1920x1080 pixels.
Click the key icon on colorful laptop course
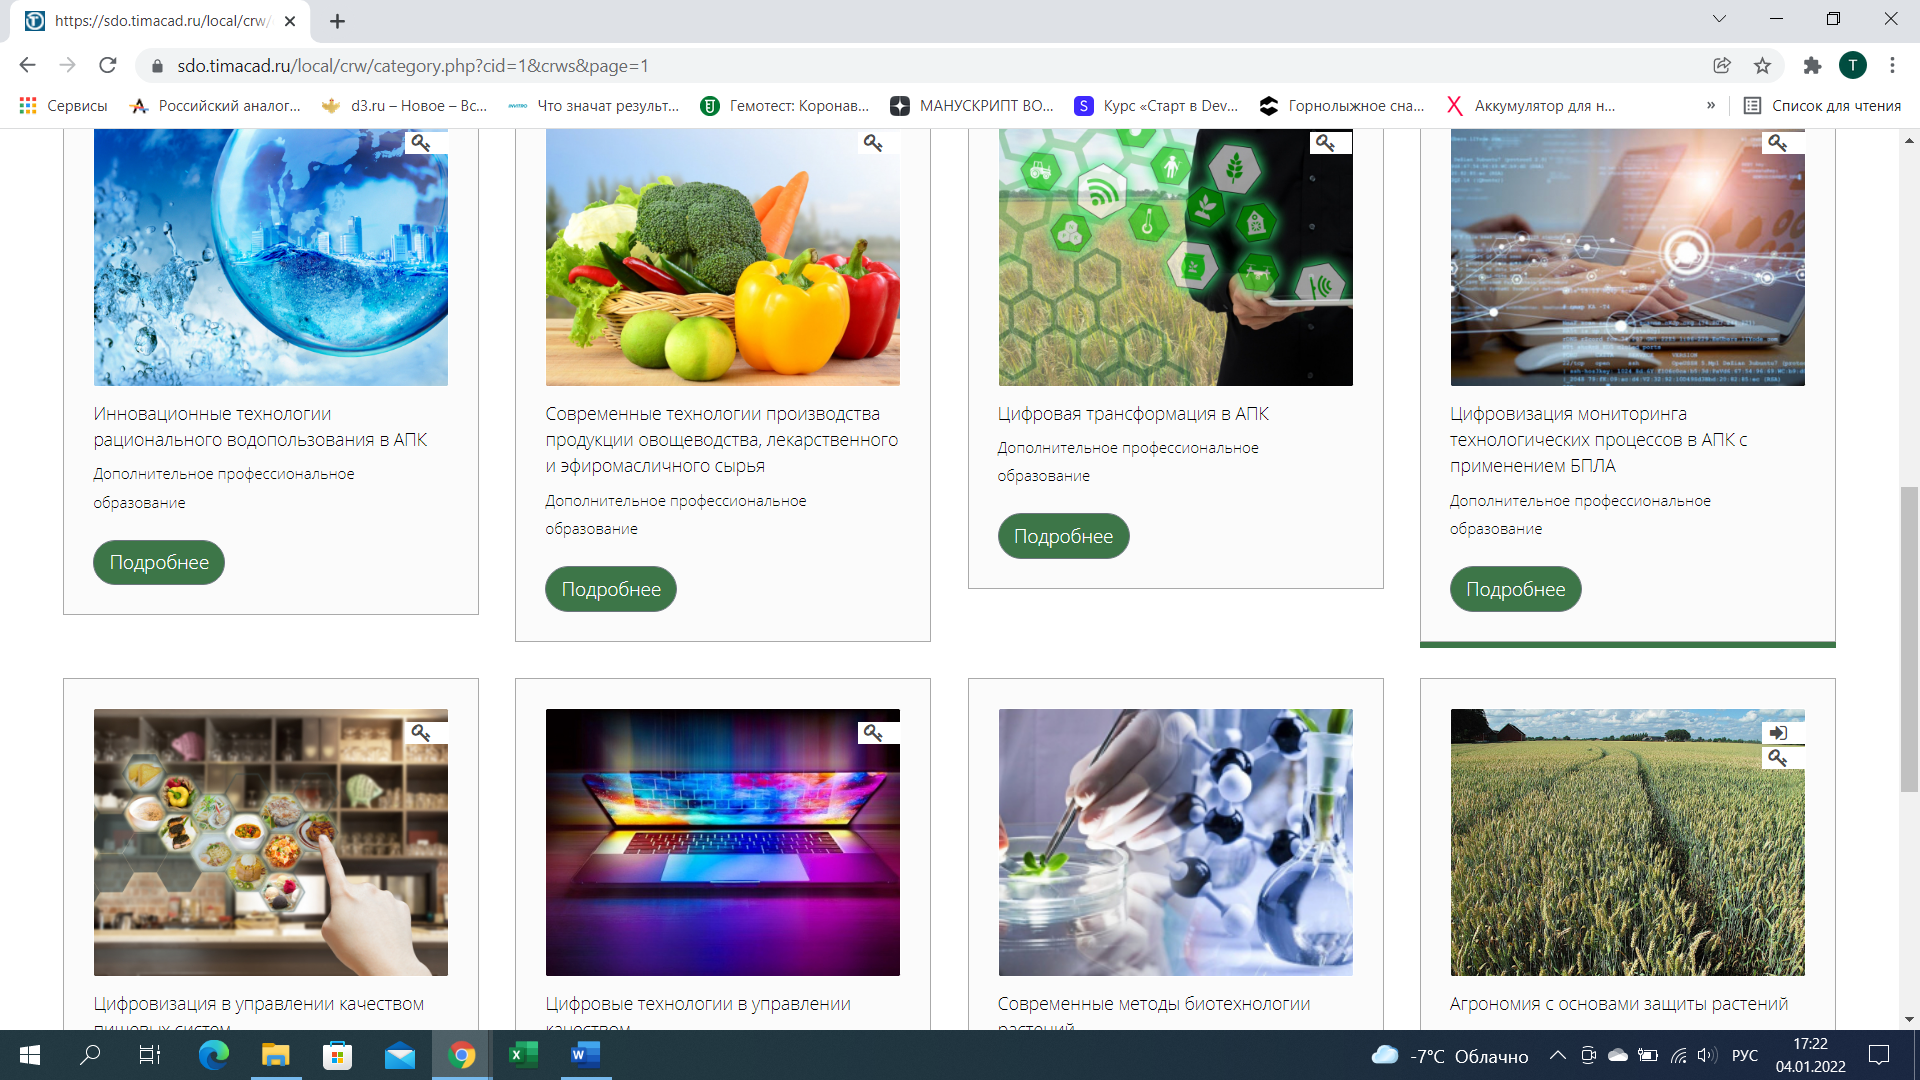point(873,733)
